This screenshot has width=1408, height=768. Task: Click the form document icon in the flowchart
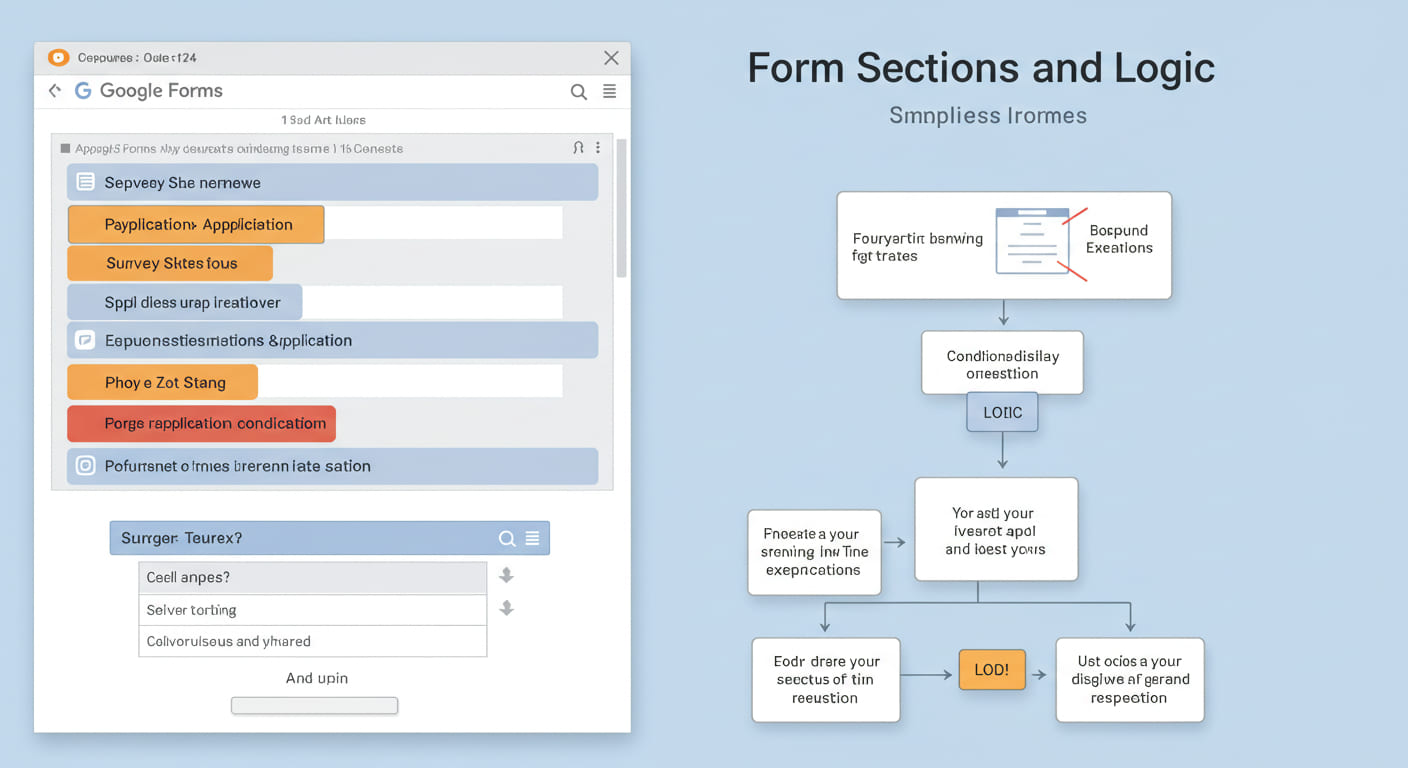[x=1032, y=241]
